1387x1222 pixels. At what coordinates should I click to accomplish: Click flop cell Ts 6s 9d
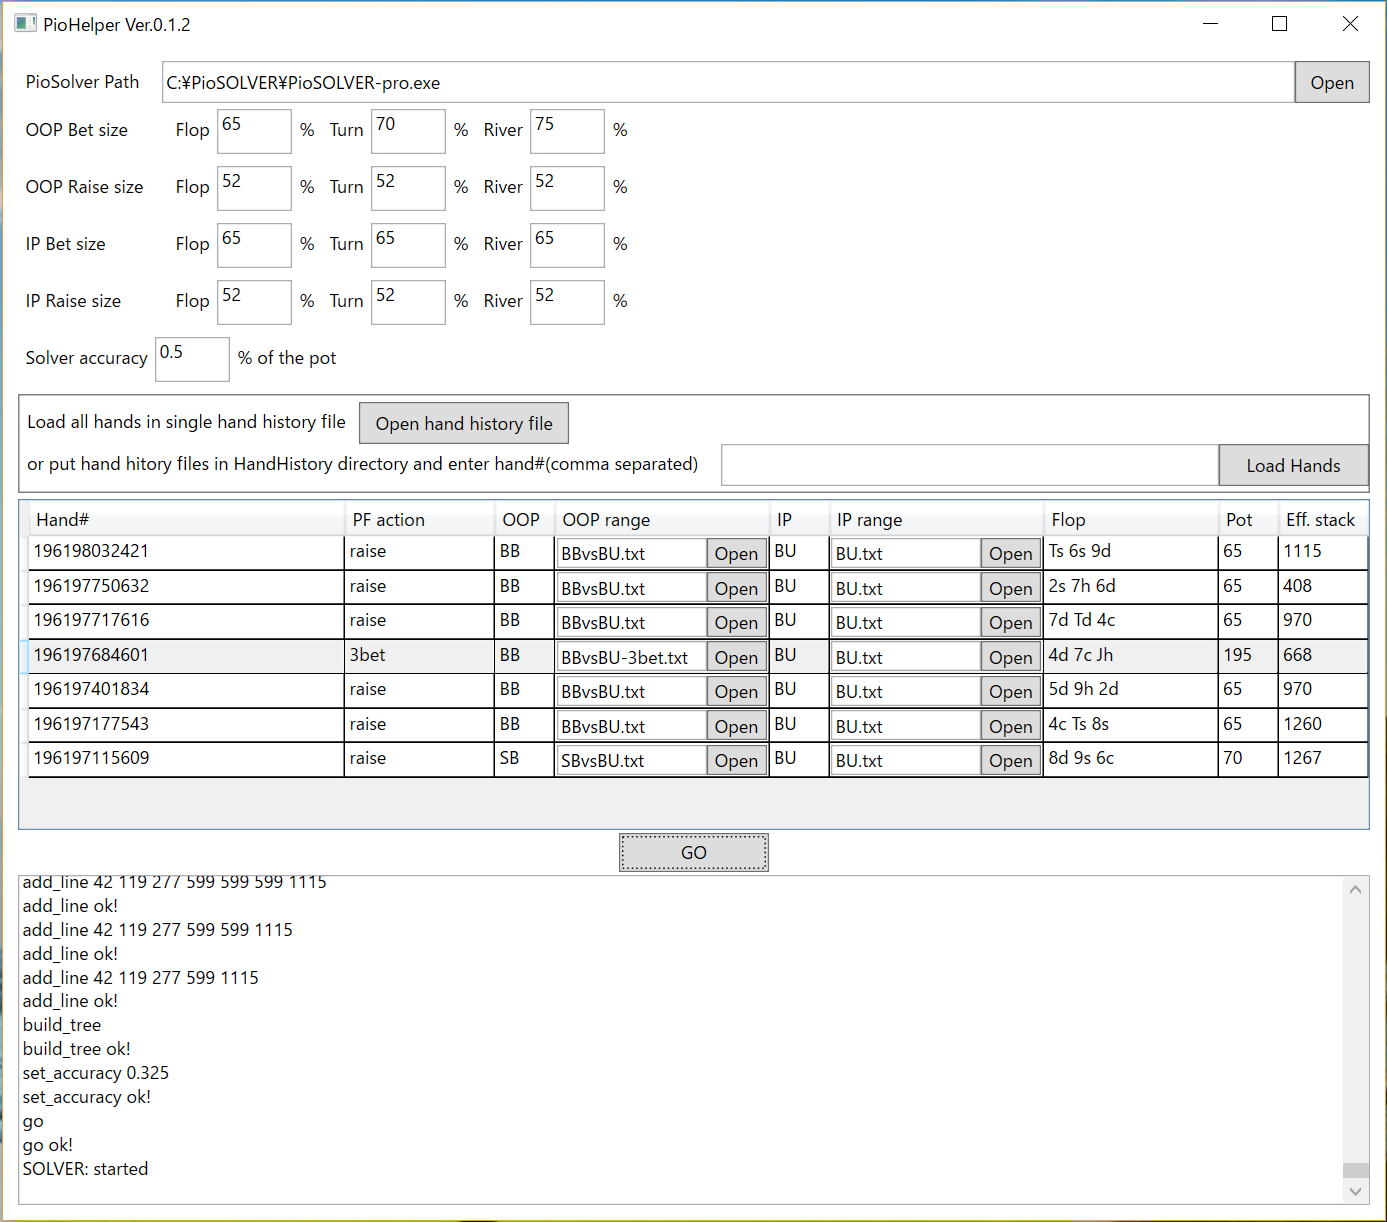click(x=1131, y=552)
